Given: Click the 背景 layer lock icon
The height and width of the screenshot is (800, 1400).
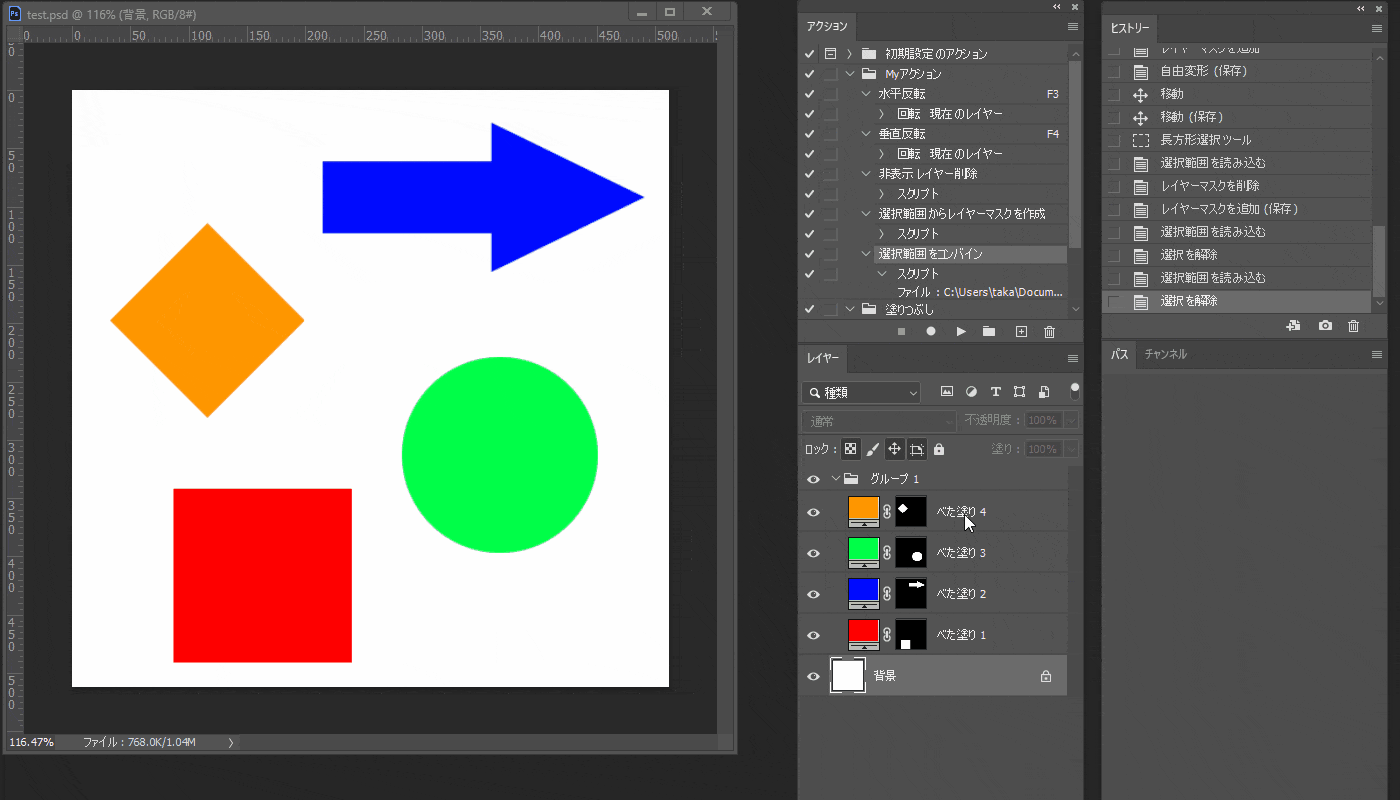Looking at the screenshot, I should 1046,676.
